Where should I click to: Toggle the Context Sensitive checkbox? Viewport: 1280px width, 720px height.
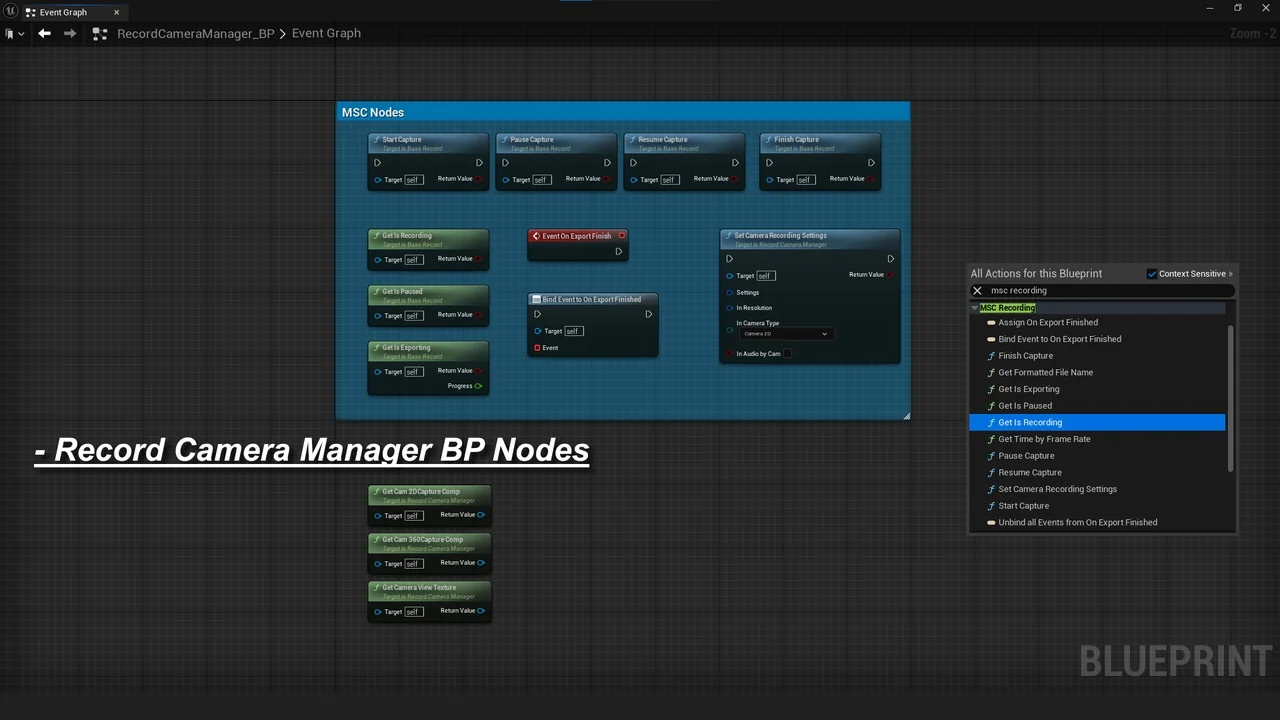(1152, 274)
